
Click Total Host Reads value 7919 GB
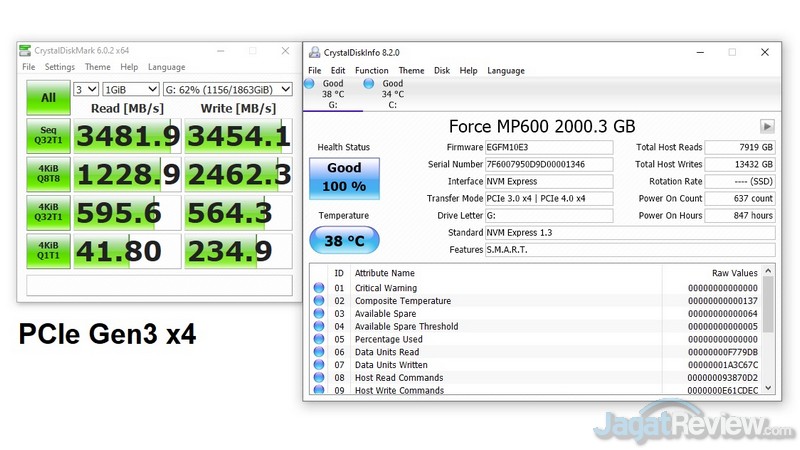point(740,147)
